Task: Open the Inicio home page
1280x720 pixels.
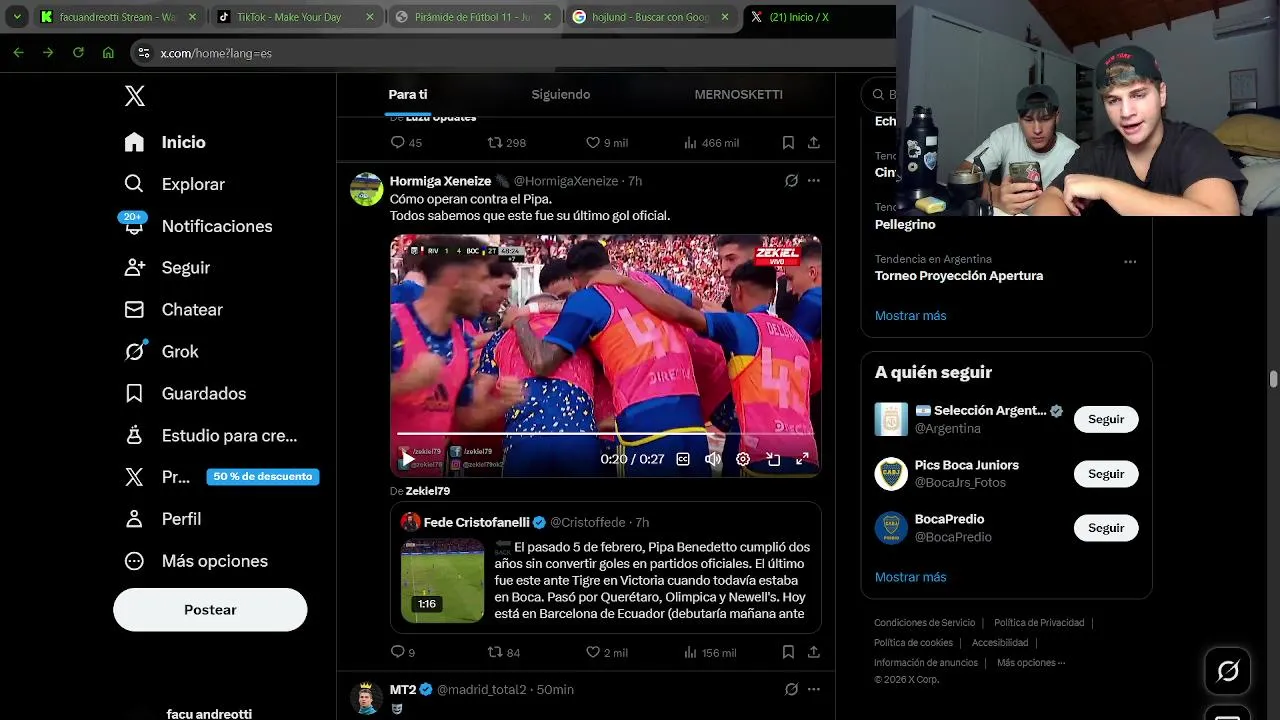Action: (x=165, y=142)
